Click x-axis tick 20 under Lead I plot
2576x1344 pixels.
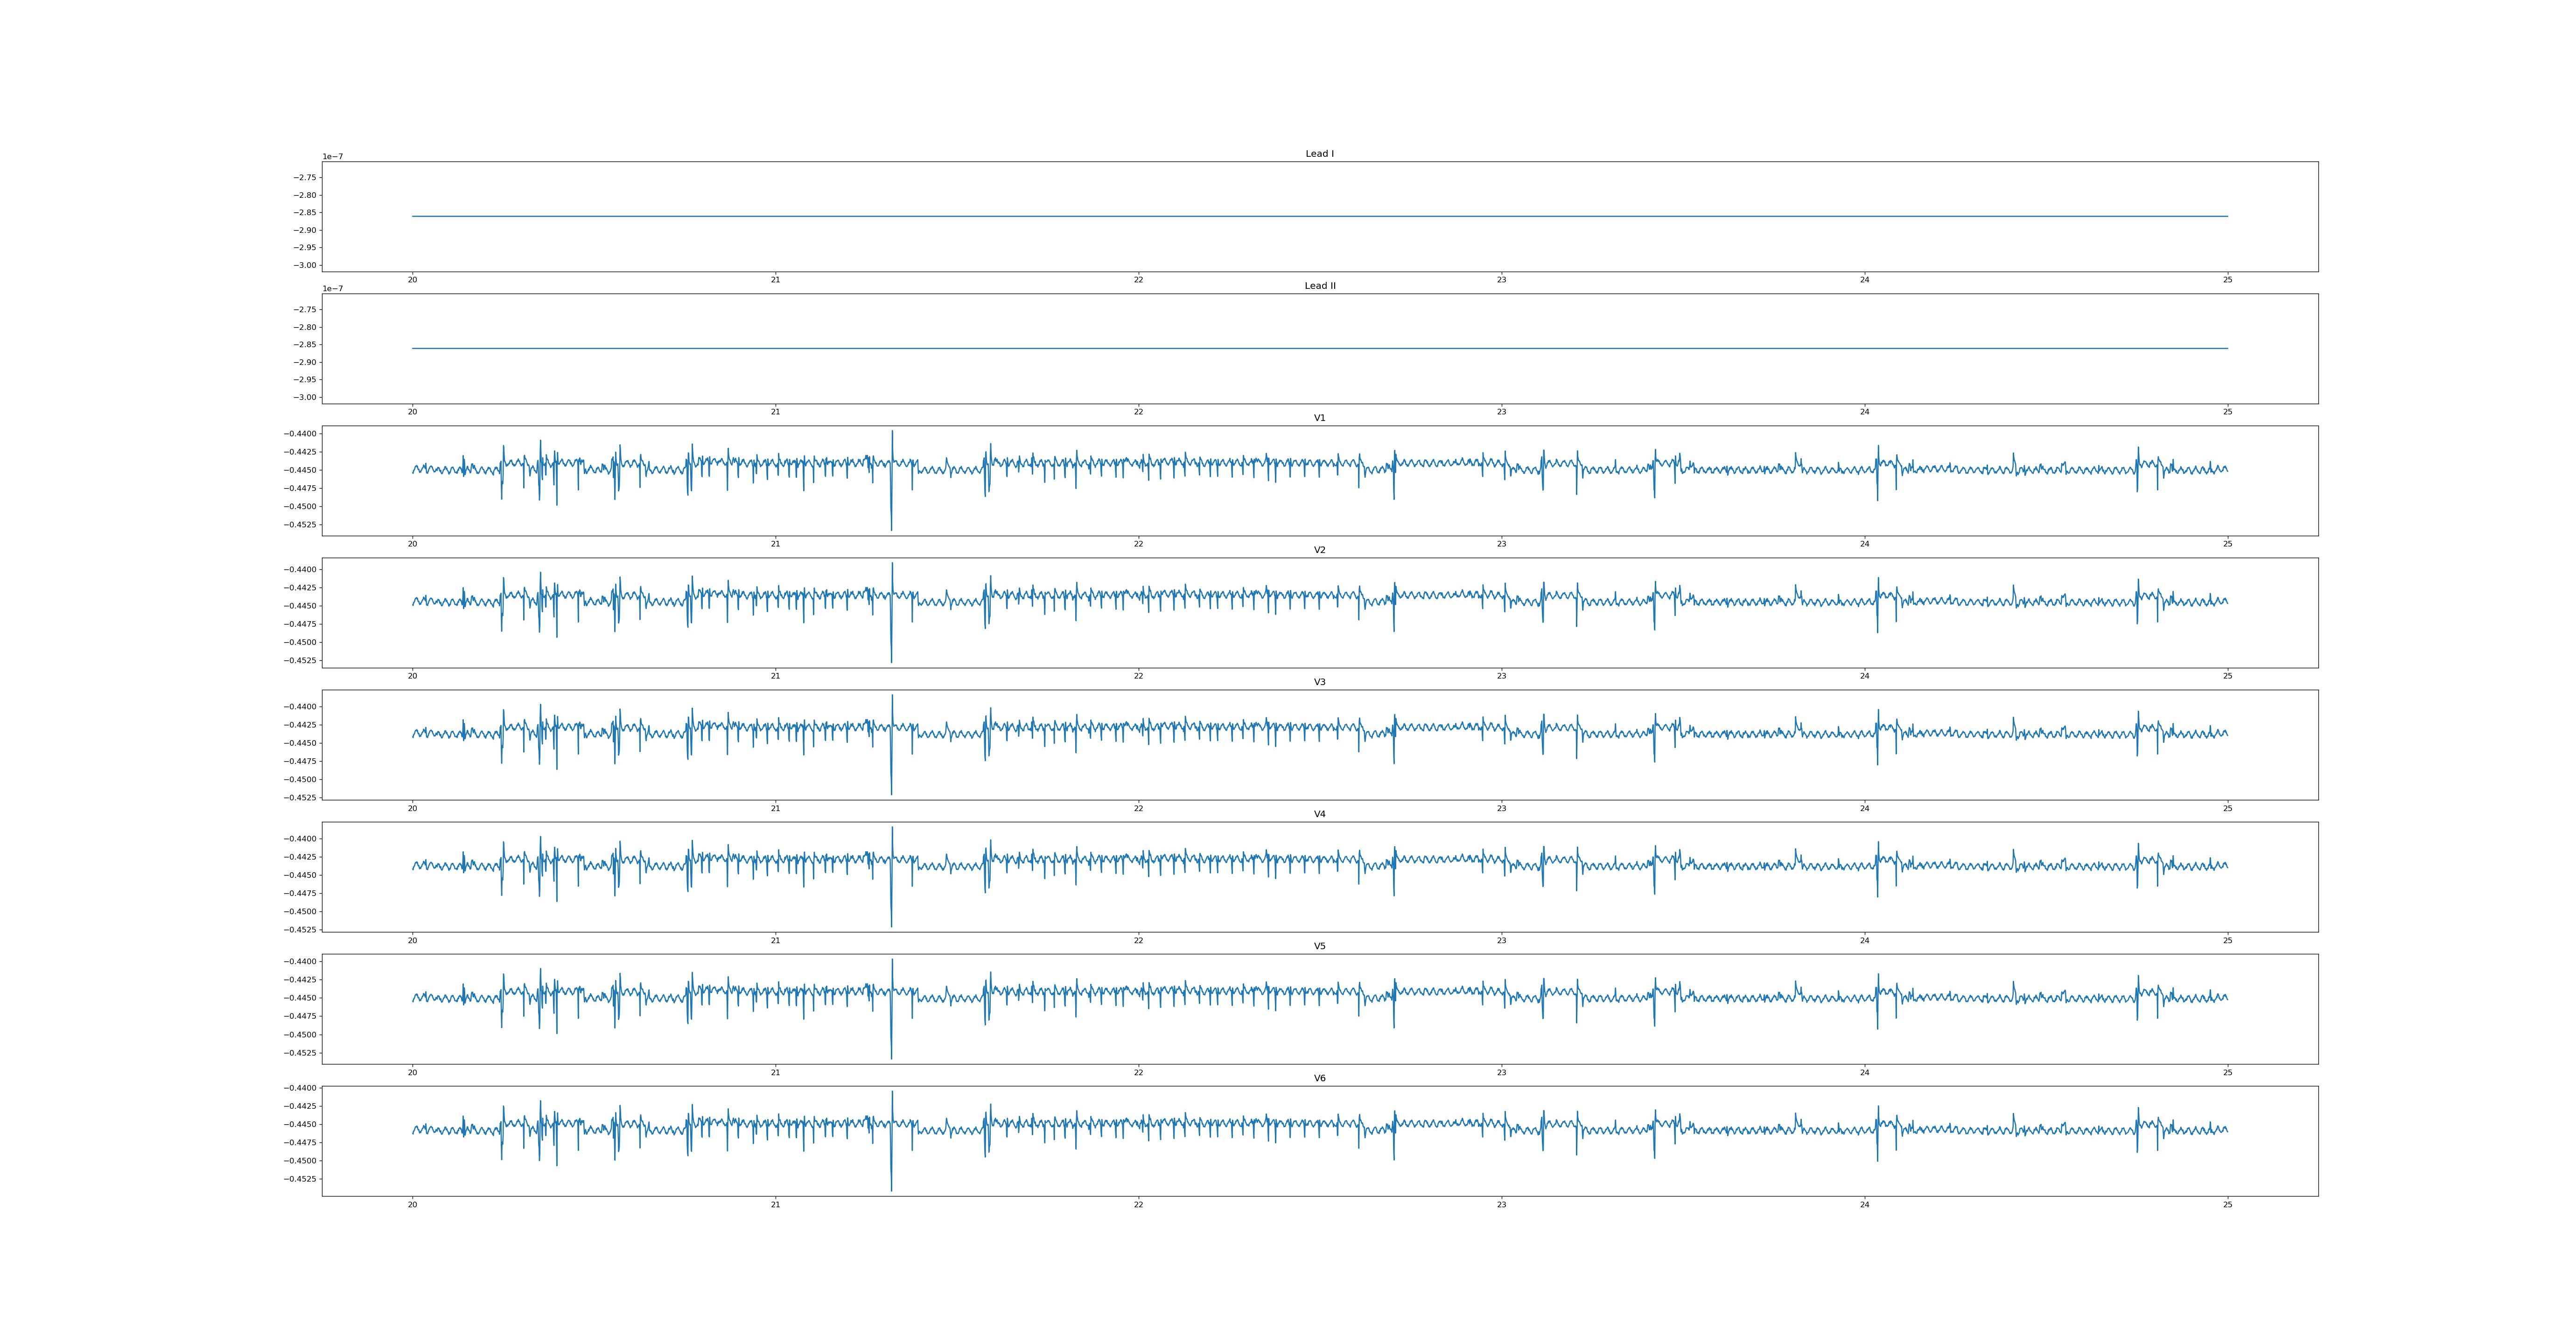[x=412, y=280]
